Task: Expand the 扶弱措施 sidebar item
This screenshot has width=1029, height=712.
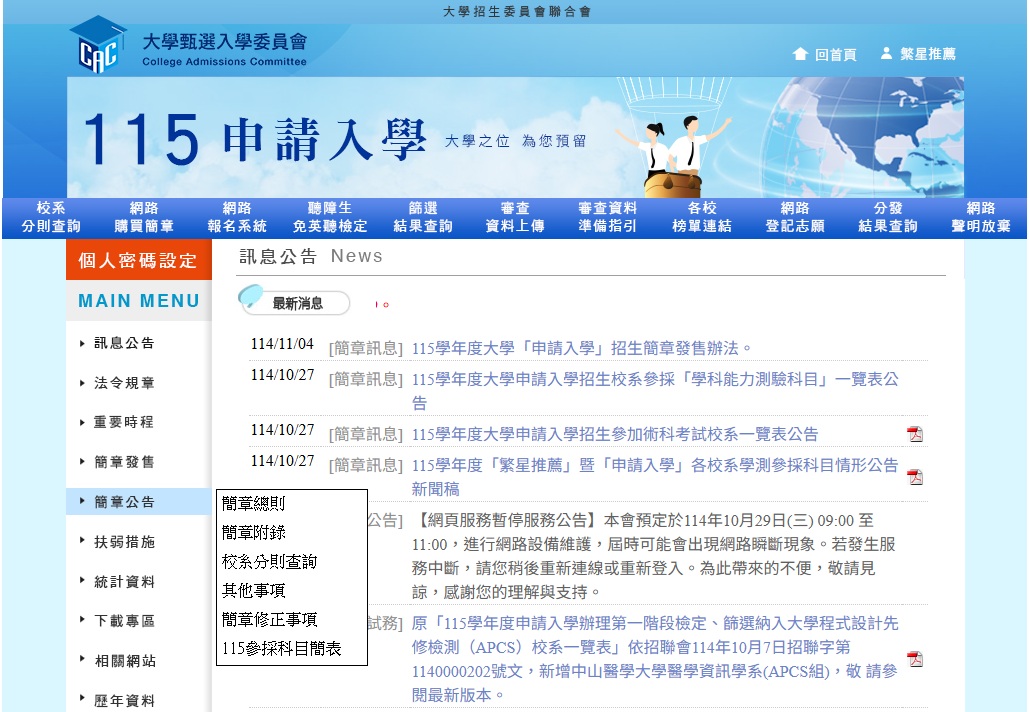Action: click(125, 542)
